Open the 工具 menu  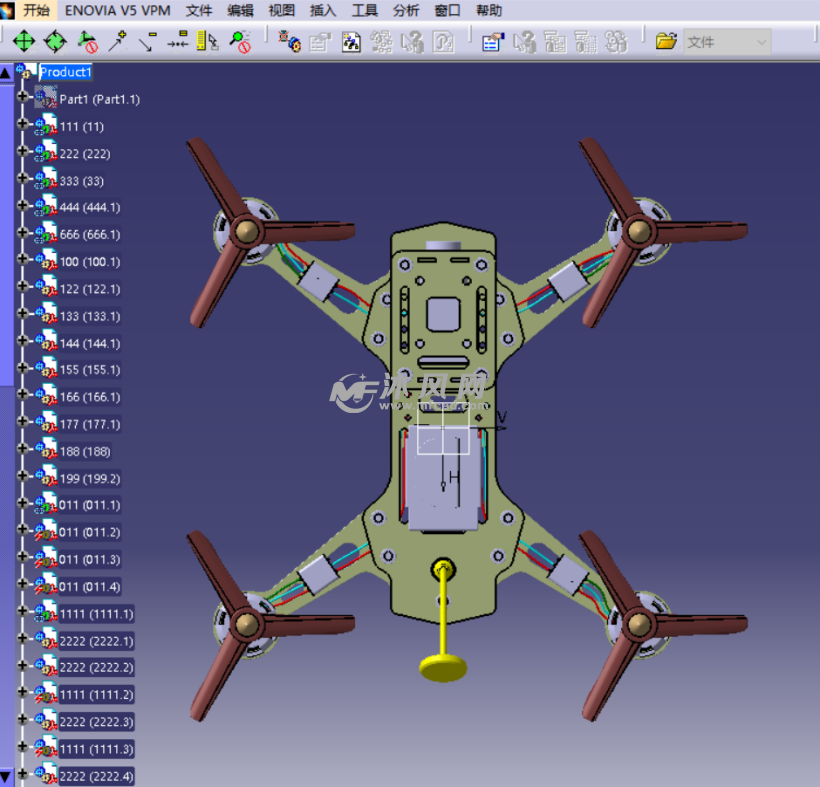point(364,11)
